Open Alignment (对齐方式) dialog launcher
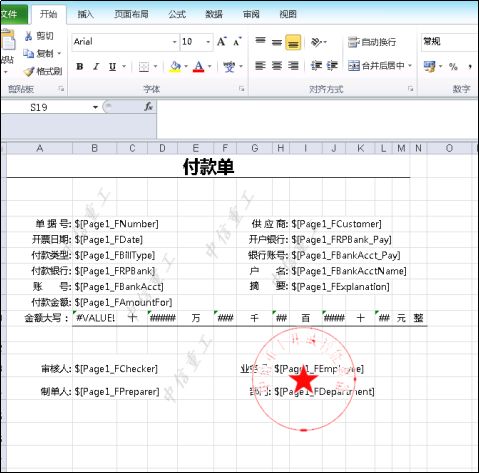This screenshot has width=479, height=473. [411, 89]
